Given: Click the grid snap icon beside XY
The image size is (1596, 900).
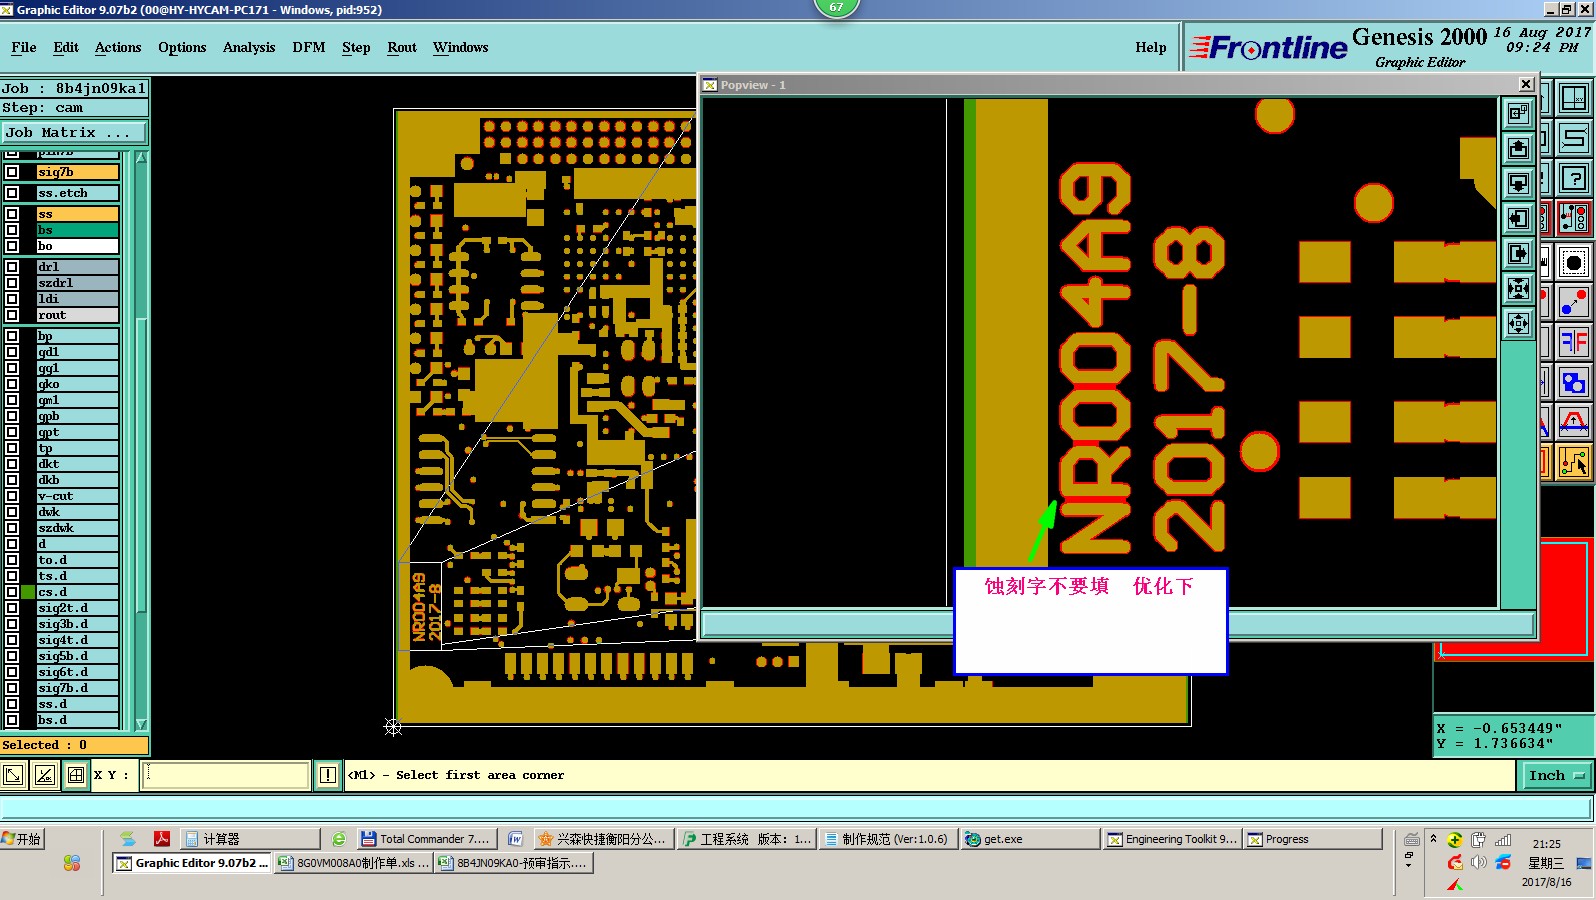Looking at the screenshot, I should [x=76, y=775].
